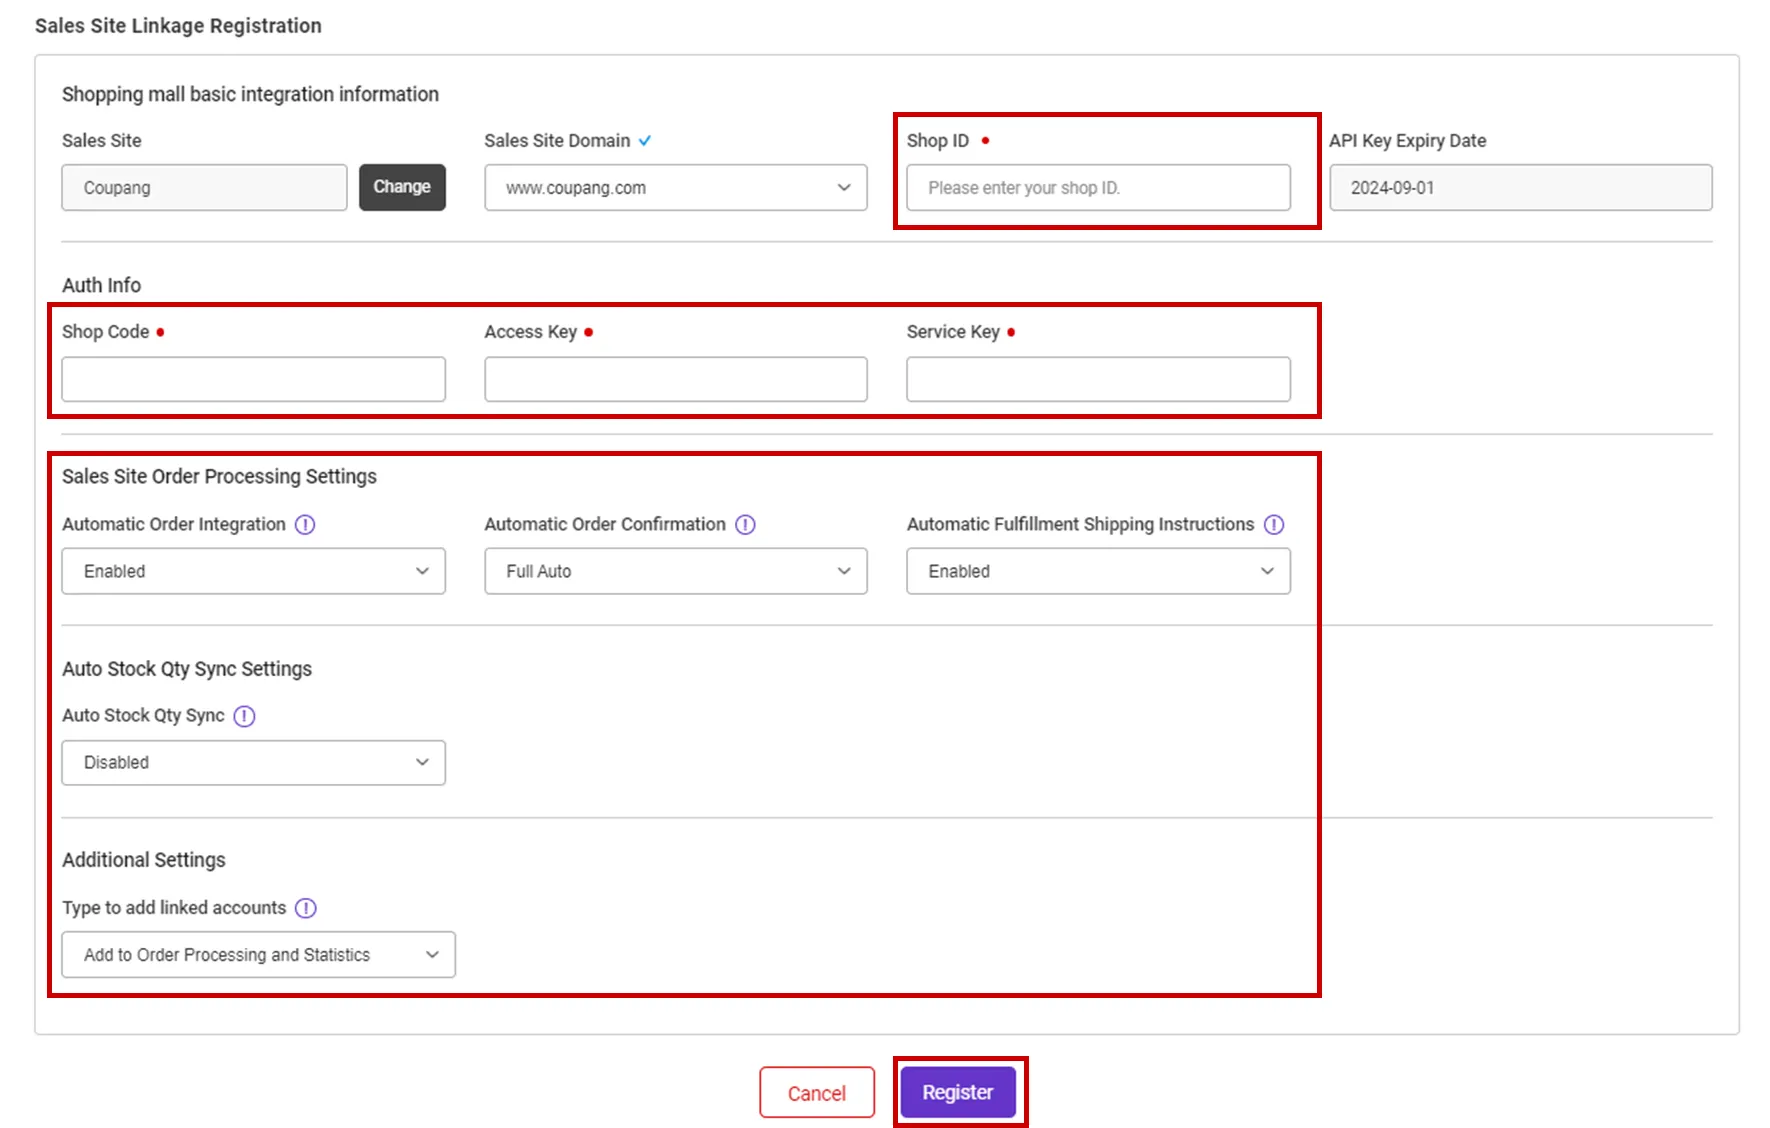Viewport: 1770px width, 1128px height.
Task: Click info icon beside Type to add linked accounts
Action: coord(306,908)
